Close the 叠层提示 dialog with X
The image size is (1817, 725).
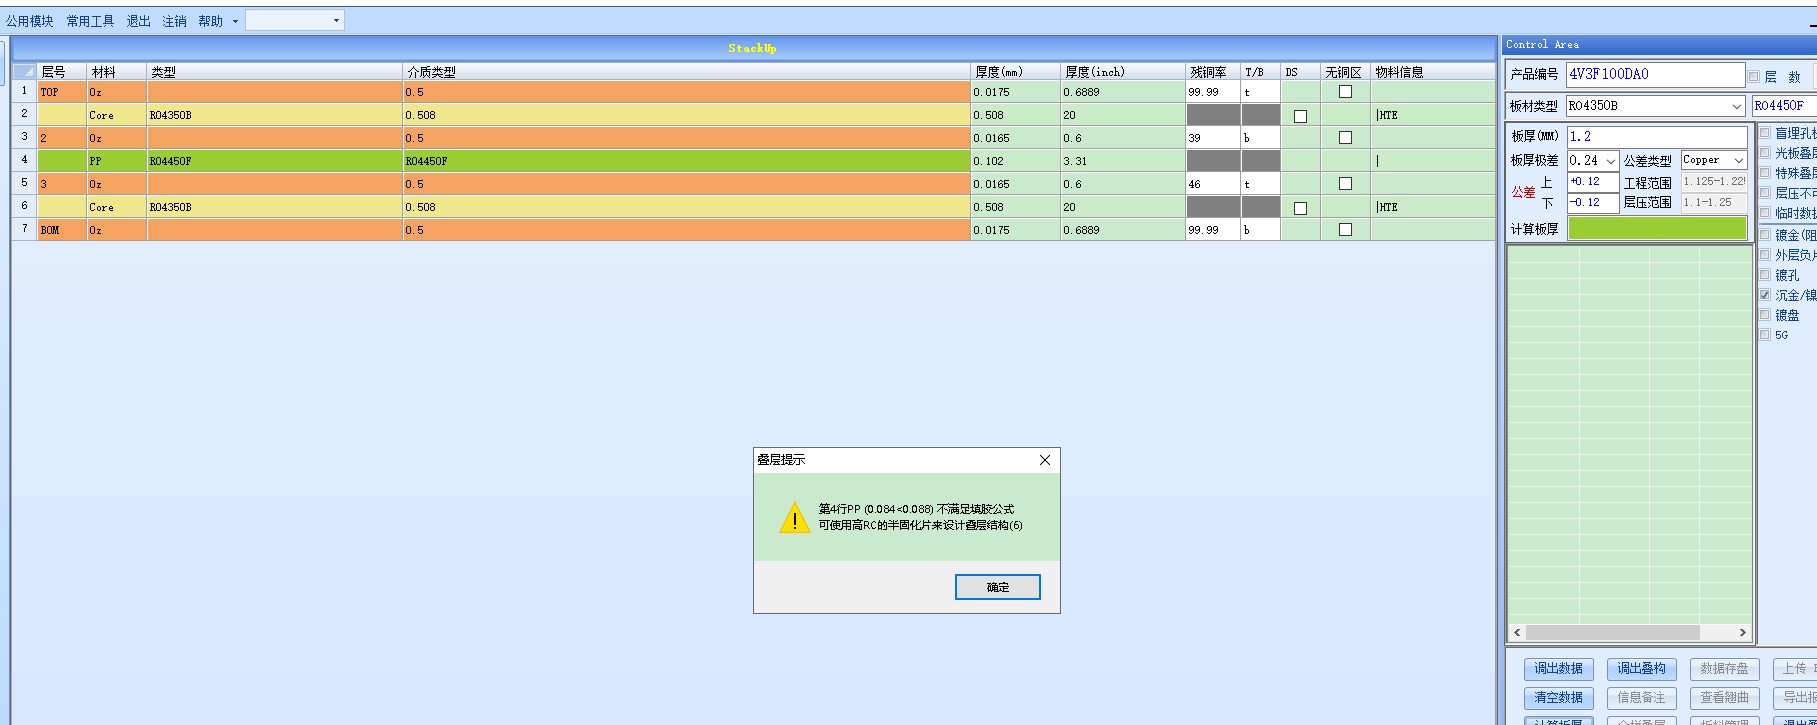pos(1045,460)
